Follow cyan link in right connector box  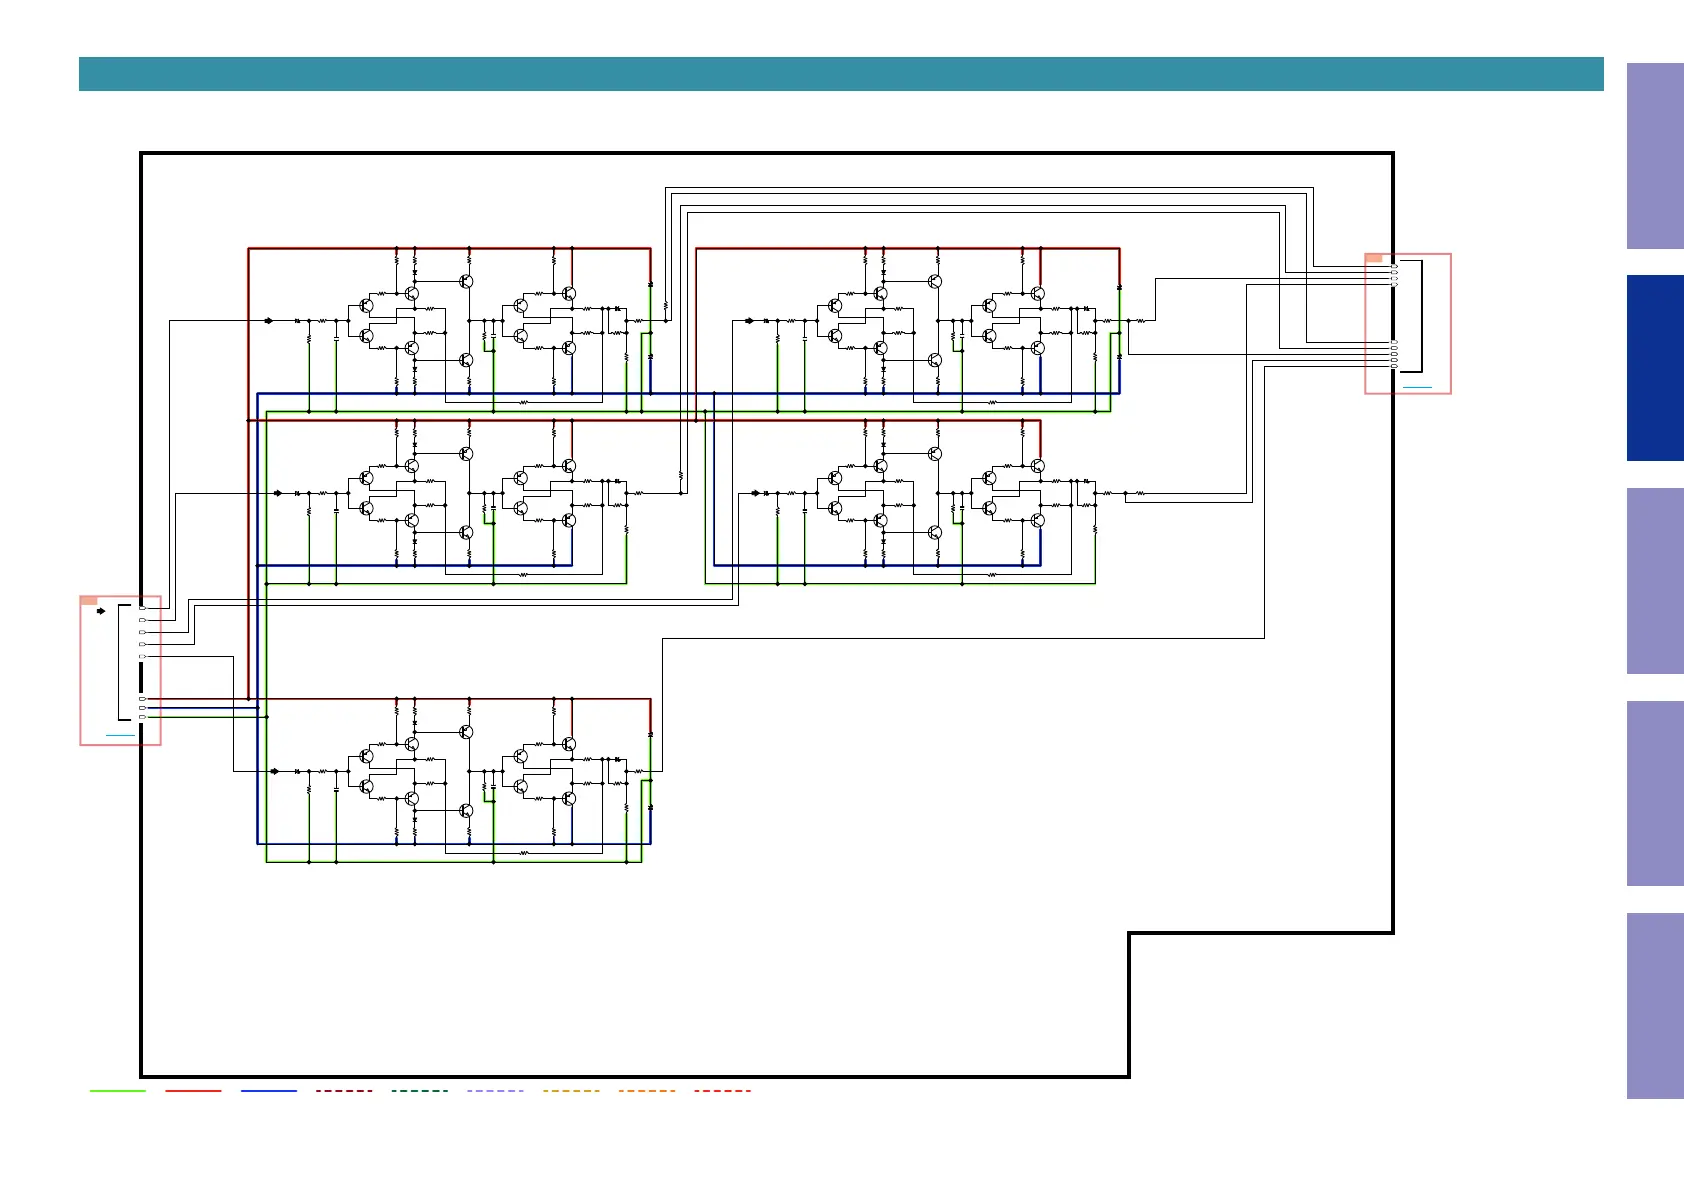coord(1417,386)
